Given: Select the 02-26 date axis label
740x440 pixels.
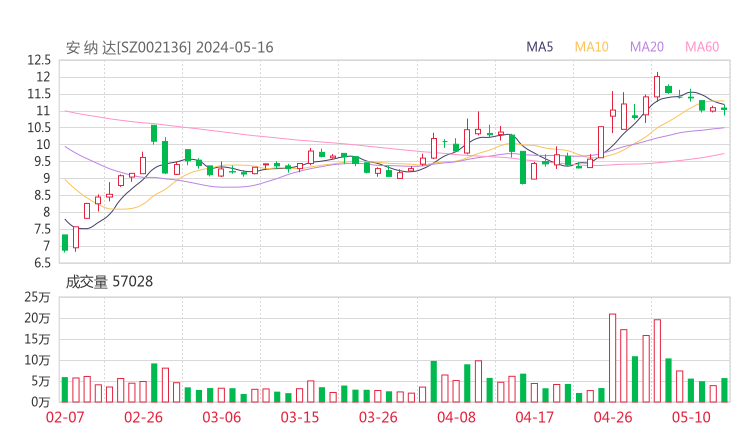Looking at the screenshot, I should pyautogui.click(x=143, y=417).
